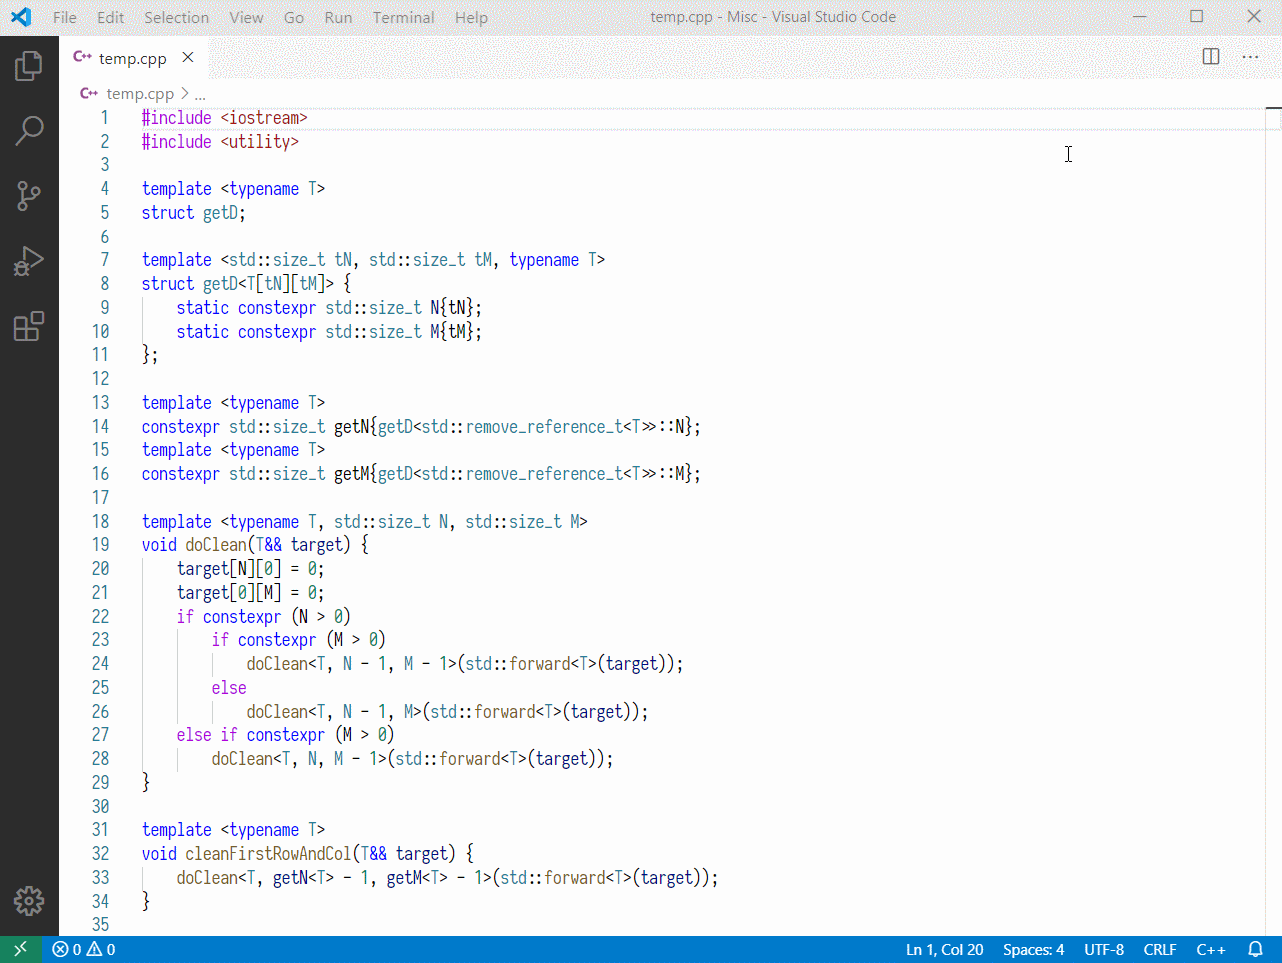Change language mode via C++ indicator
1282x963 pixels.
(x=1211, y=949)
